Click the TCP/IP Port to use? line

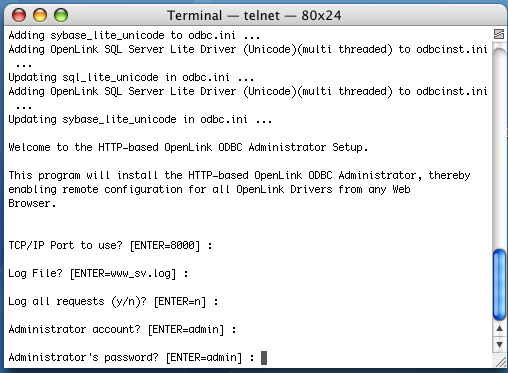click(x=110, y=246)
